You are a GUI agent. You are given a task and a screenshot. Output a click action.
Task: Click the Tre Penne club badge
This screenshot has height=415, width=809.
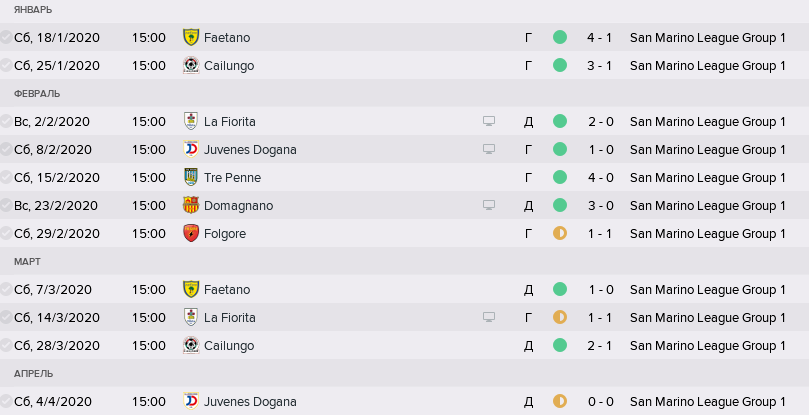coord(191,177)
